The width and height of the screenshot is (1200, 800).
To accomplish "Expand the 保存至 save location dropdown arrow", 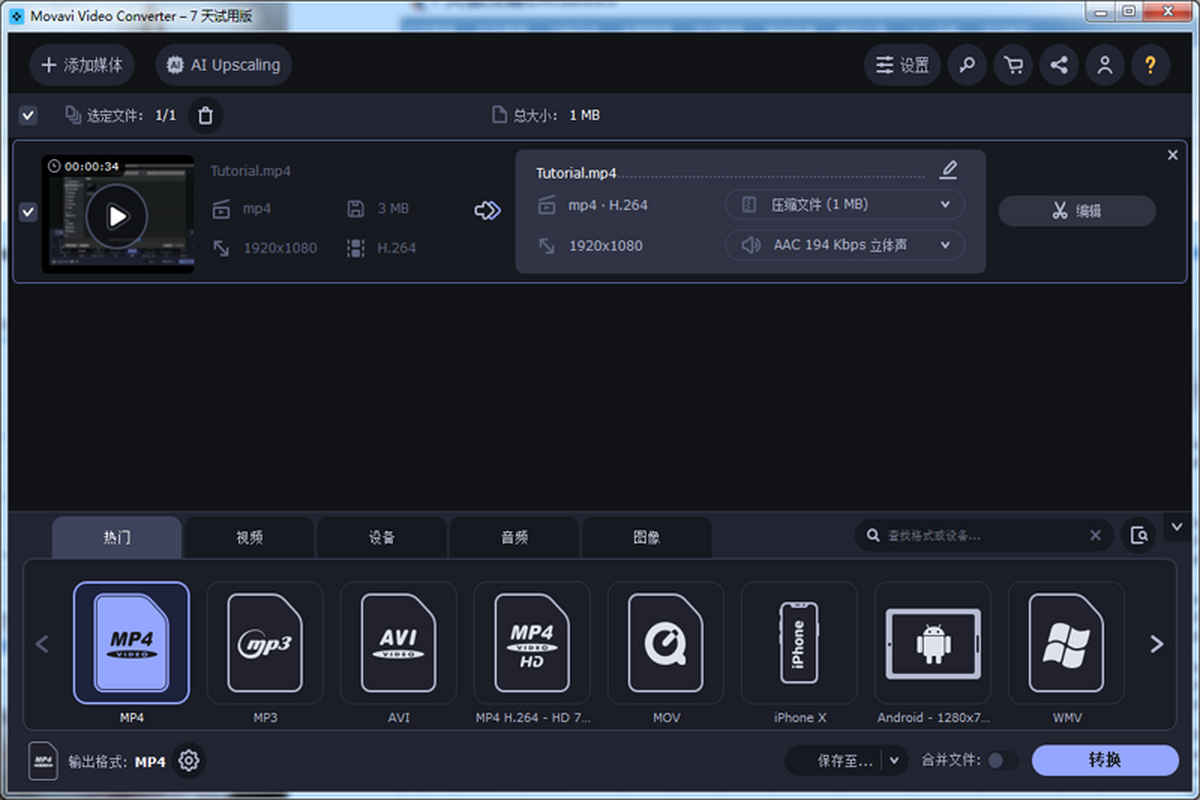I will point(895,761).
